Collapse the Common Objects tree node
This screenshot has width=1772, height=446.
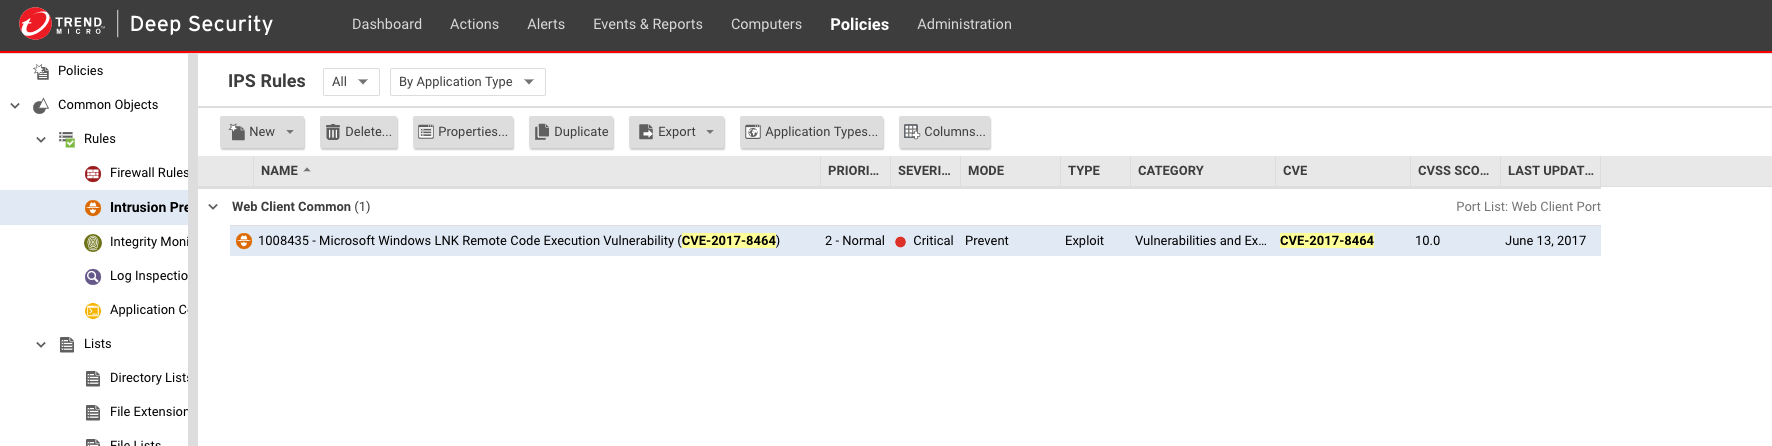click(x=15, y=105)
